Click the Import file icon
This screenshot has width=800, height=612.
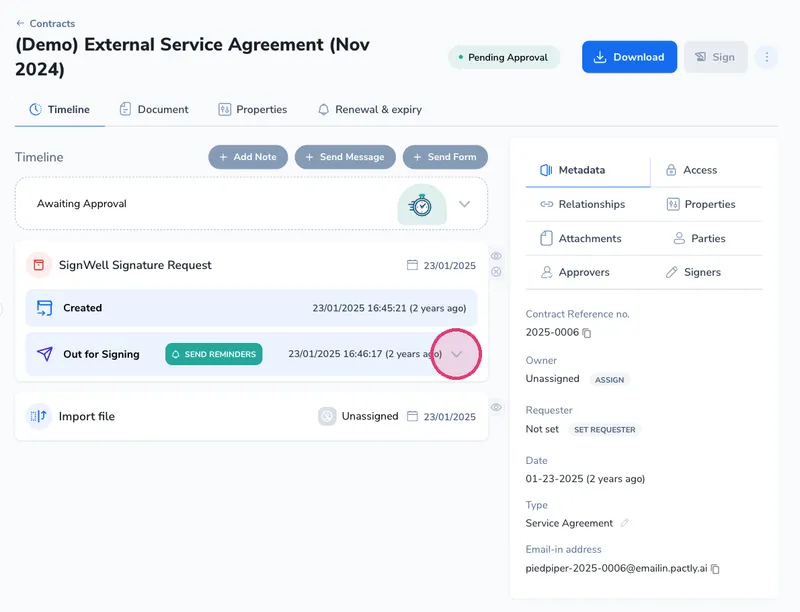pos(39,416)
